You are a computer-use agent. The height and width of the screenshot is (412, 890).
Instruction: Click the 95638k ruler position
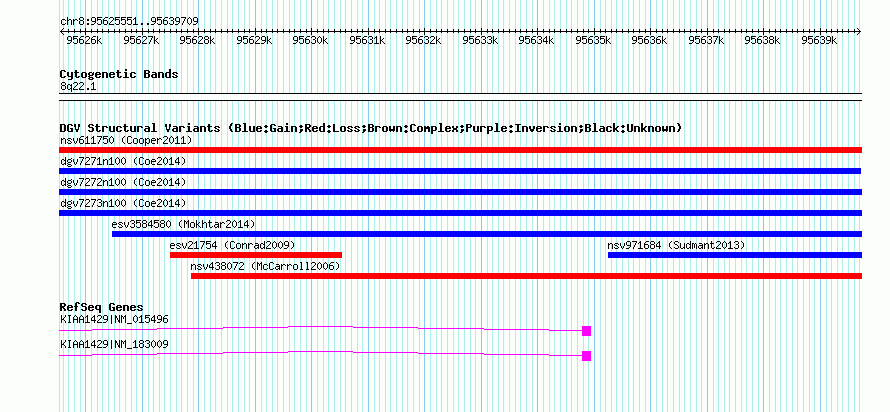[763, 40]
